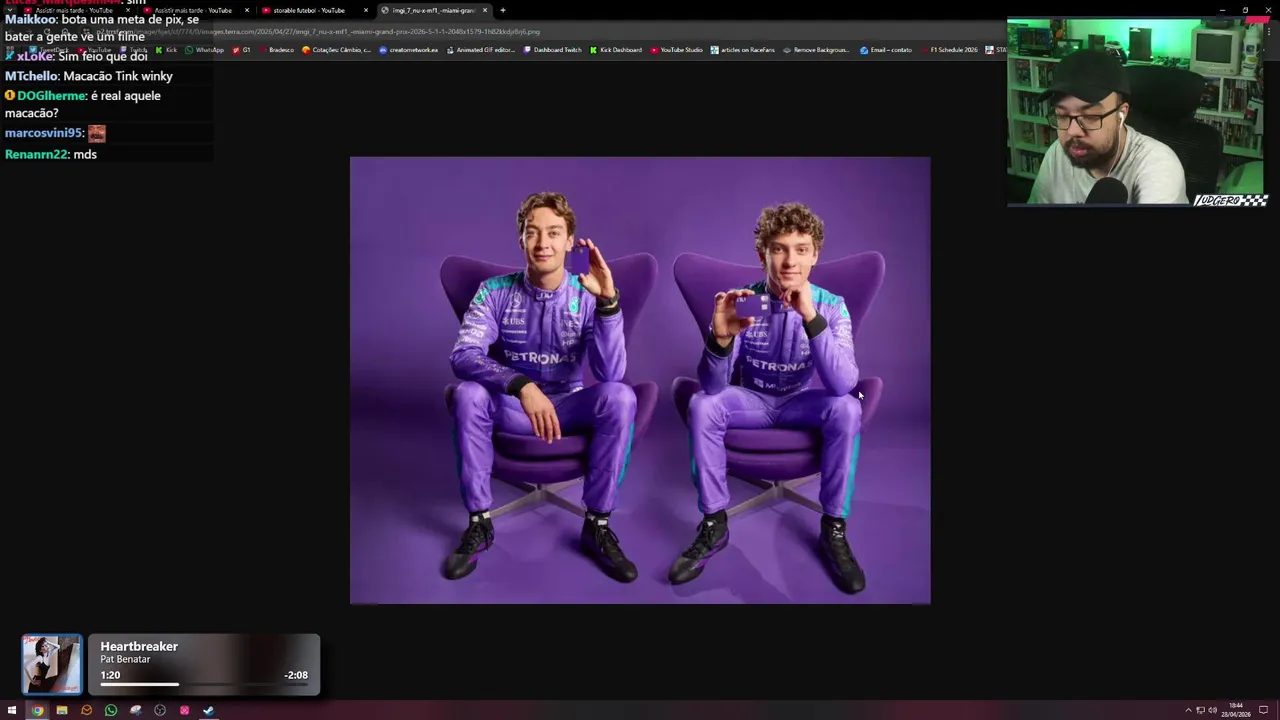Open Google Chrome from the taskbar
The image size is (1280, 720).
(37, 710)
